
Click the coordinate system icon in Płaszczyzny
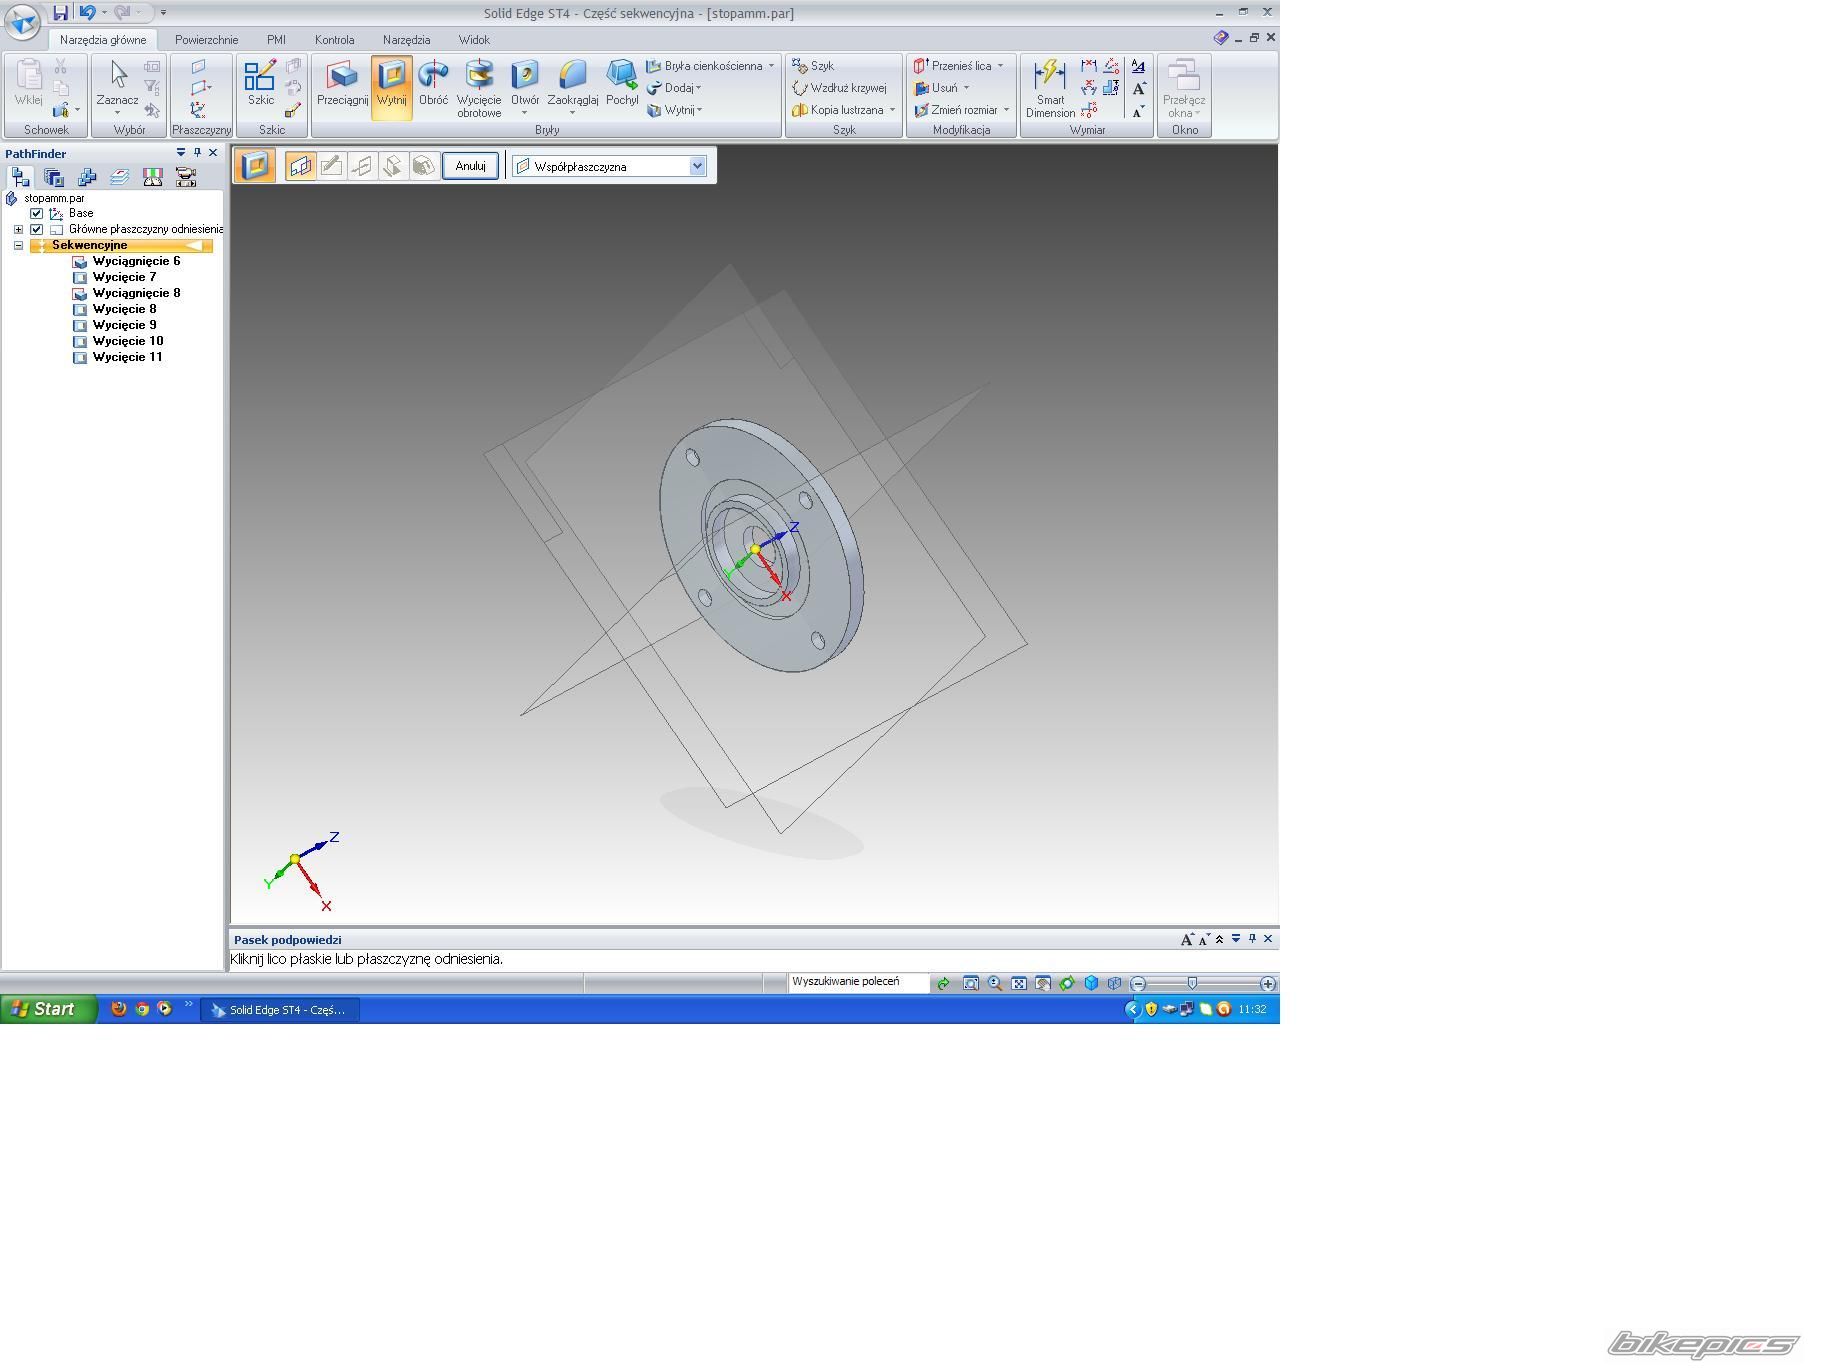point(198,110)
